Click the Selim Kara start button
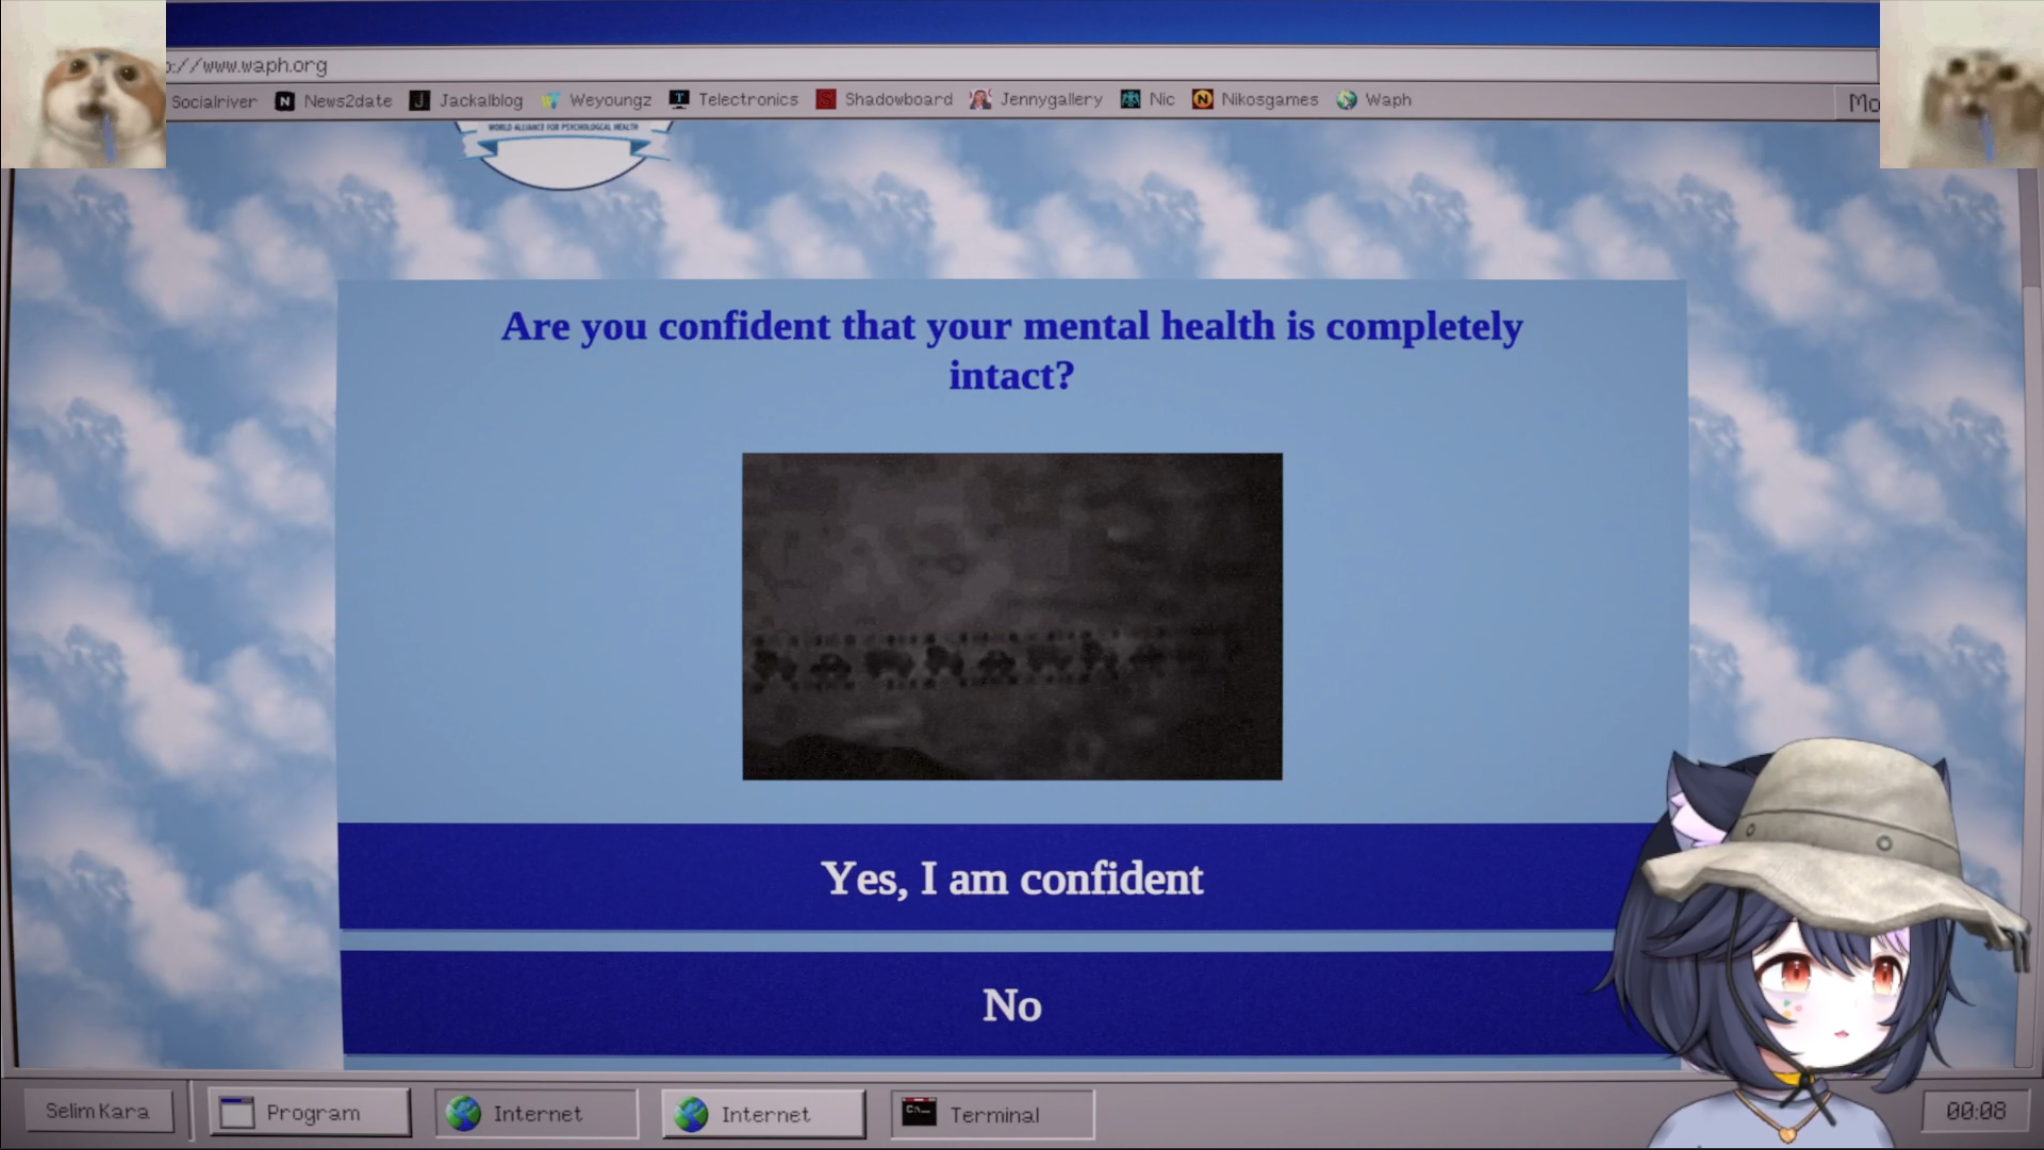The image size is (2044, 1150). (x=97, y=1111)
